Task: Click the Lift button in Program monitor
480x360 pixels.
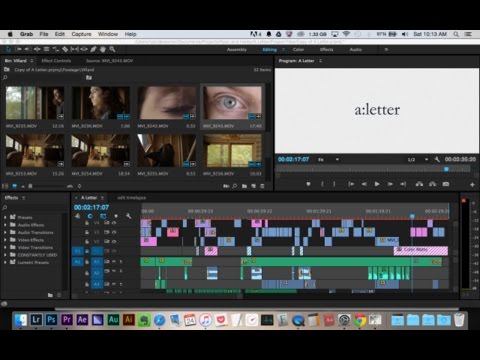Action: pyautogui.click(x=419, y=184)
